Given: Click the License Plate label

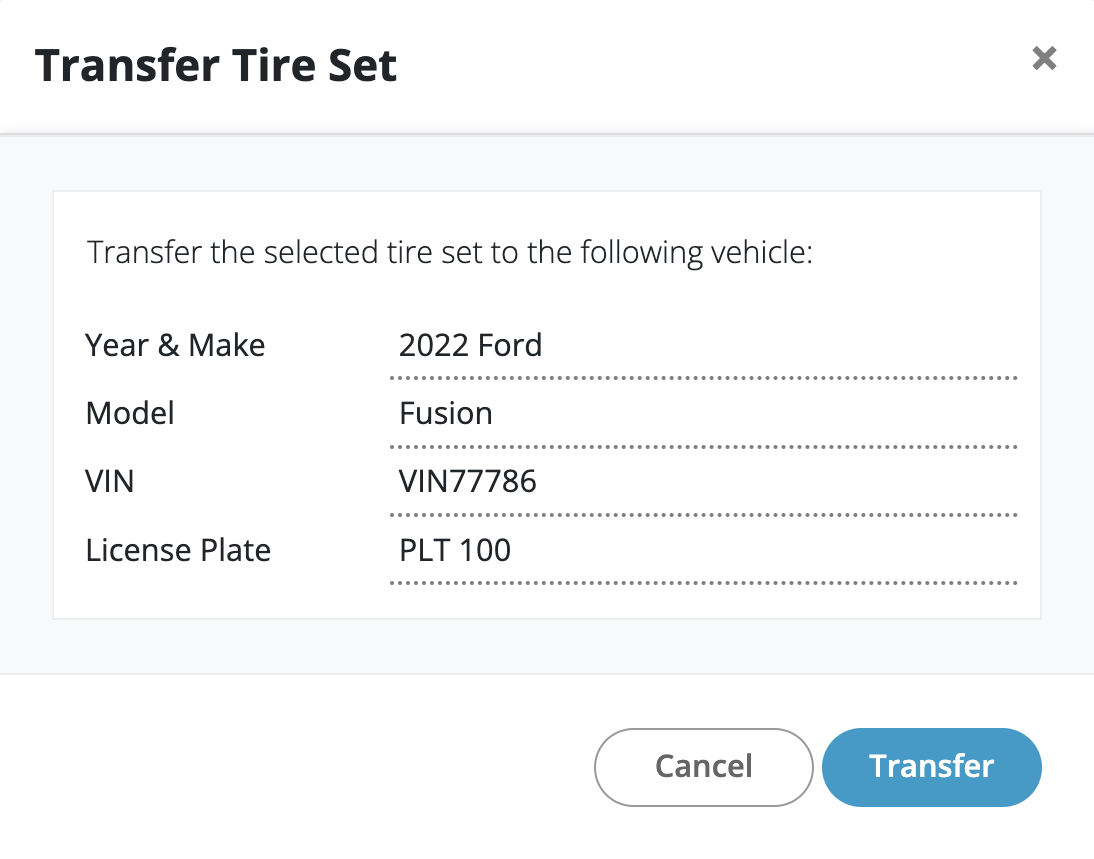Looking at the screenshot, I should pos(178,550).
